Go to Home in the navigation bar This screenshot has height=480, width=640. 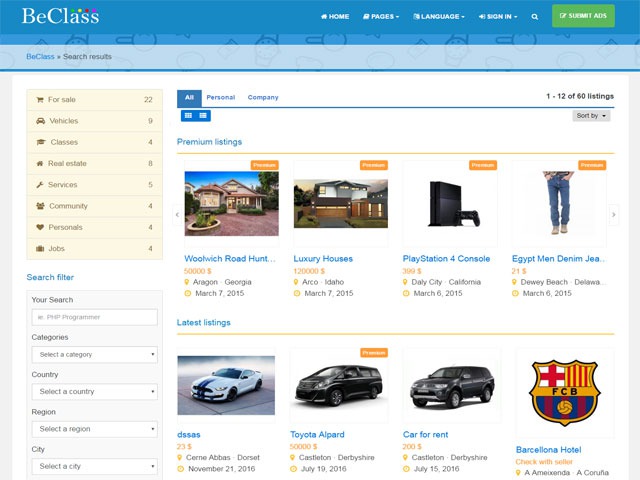click(335, 16)
